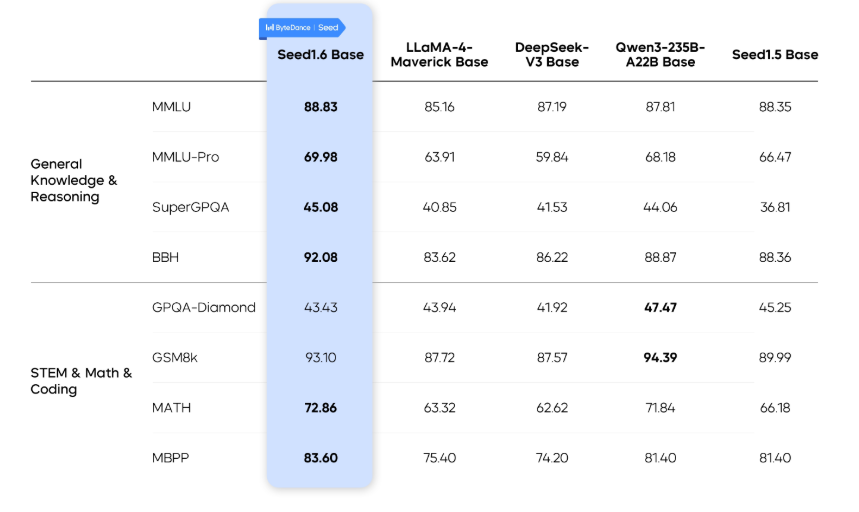Select the Seed1.6 MATH score 72.86
This screenshot has width=859, height=512.
tap(320, 408)
